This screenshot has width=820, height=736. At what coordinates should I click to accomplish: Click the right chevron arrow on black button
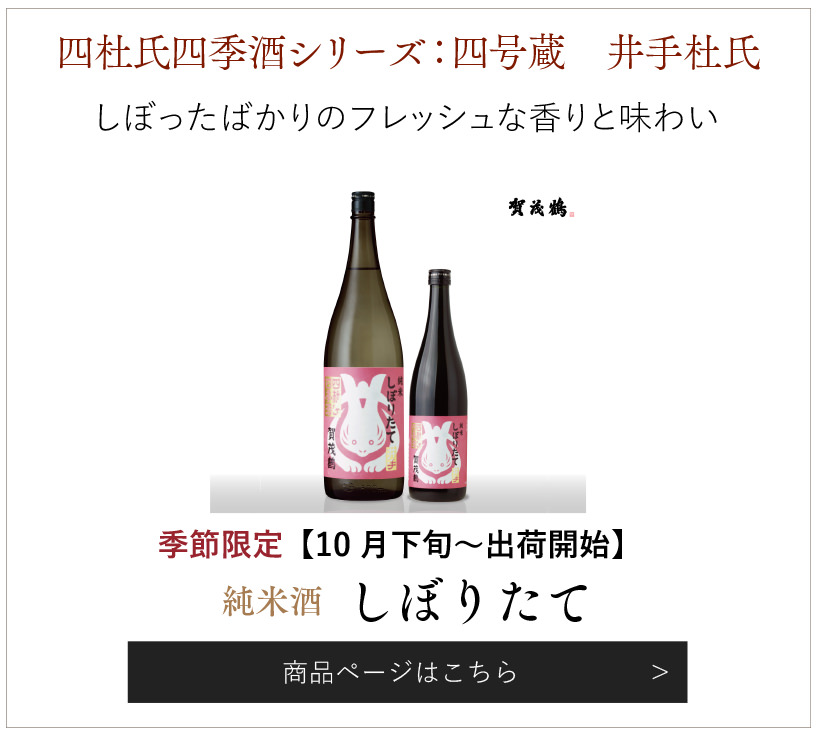[x=660, y=672]
